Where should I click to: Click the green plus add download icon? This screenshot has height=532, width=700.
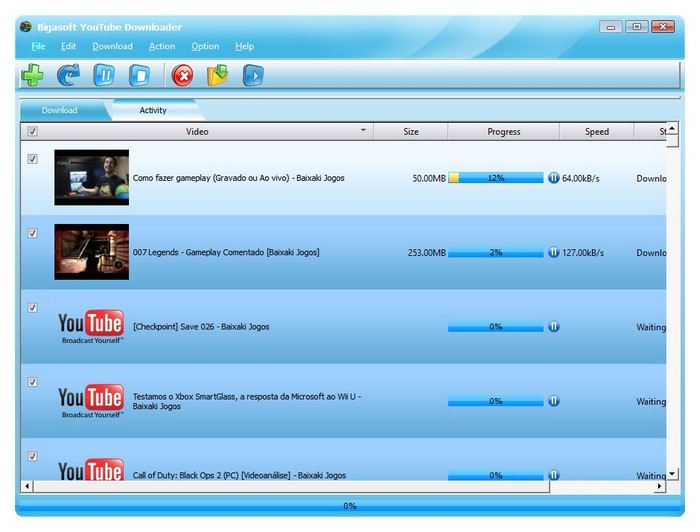33,75
